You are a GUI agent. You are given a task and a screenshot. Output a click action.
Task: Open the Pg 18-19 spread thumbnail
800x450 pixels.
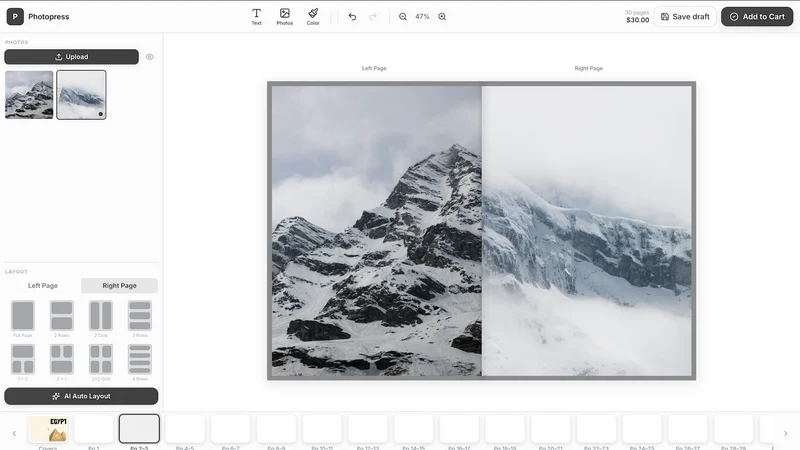[x=505, y=429]
